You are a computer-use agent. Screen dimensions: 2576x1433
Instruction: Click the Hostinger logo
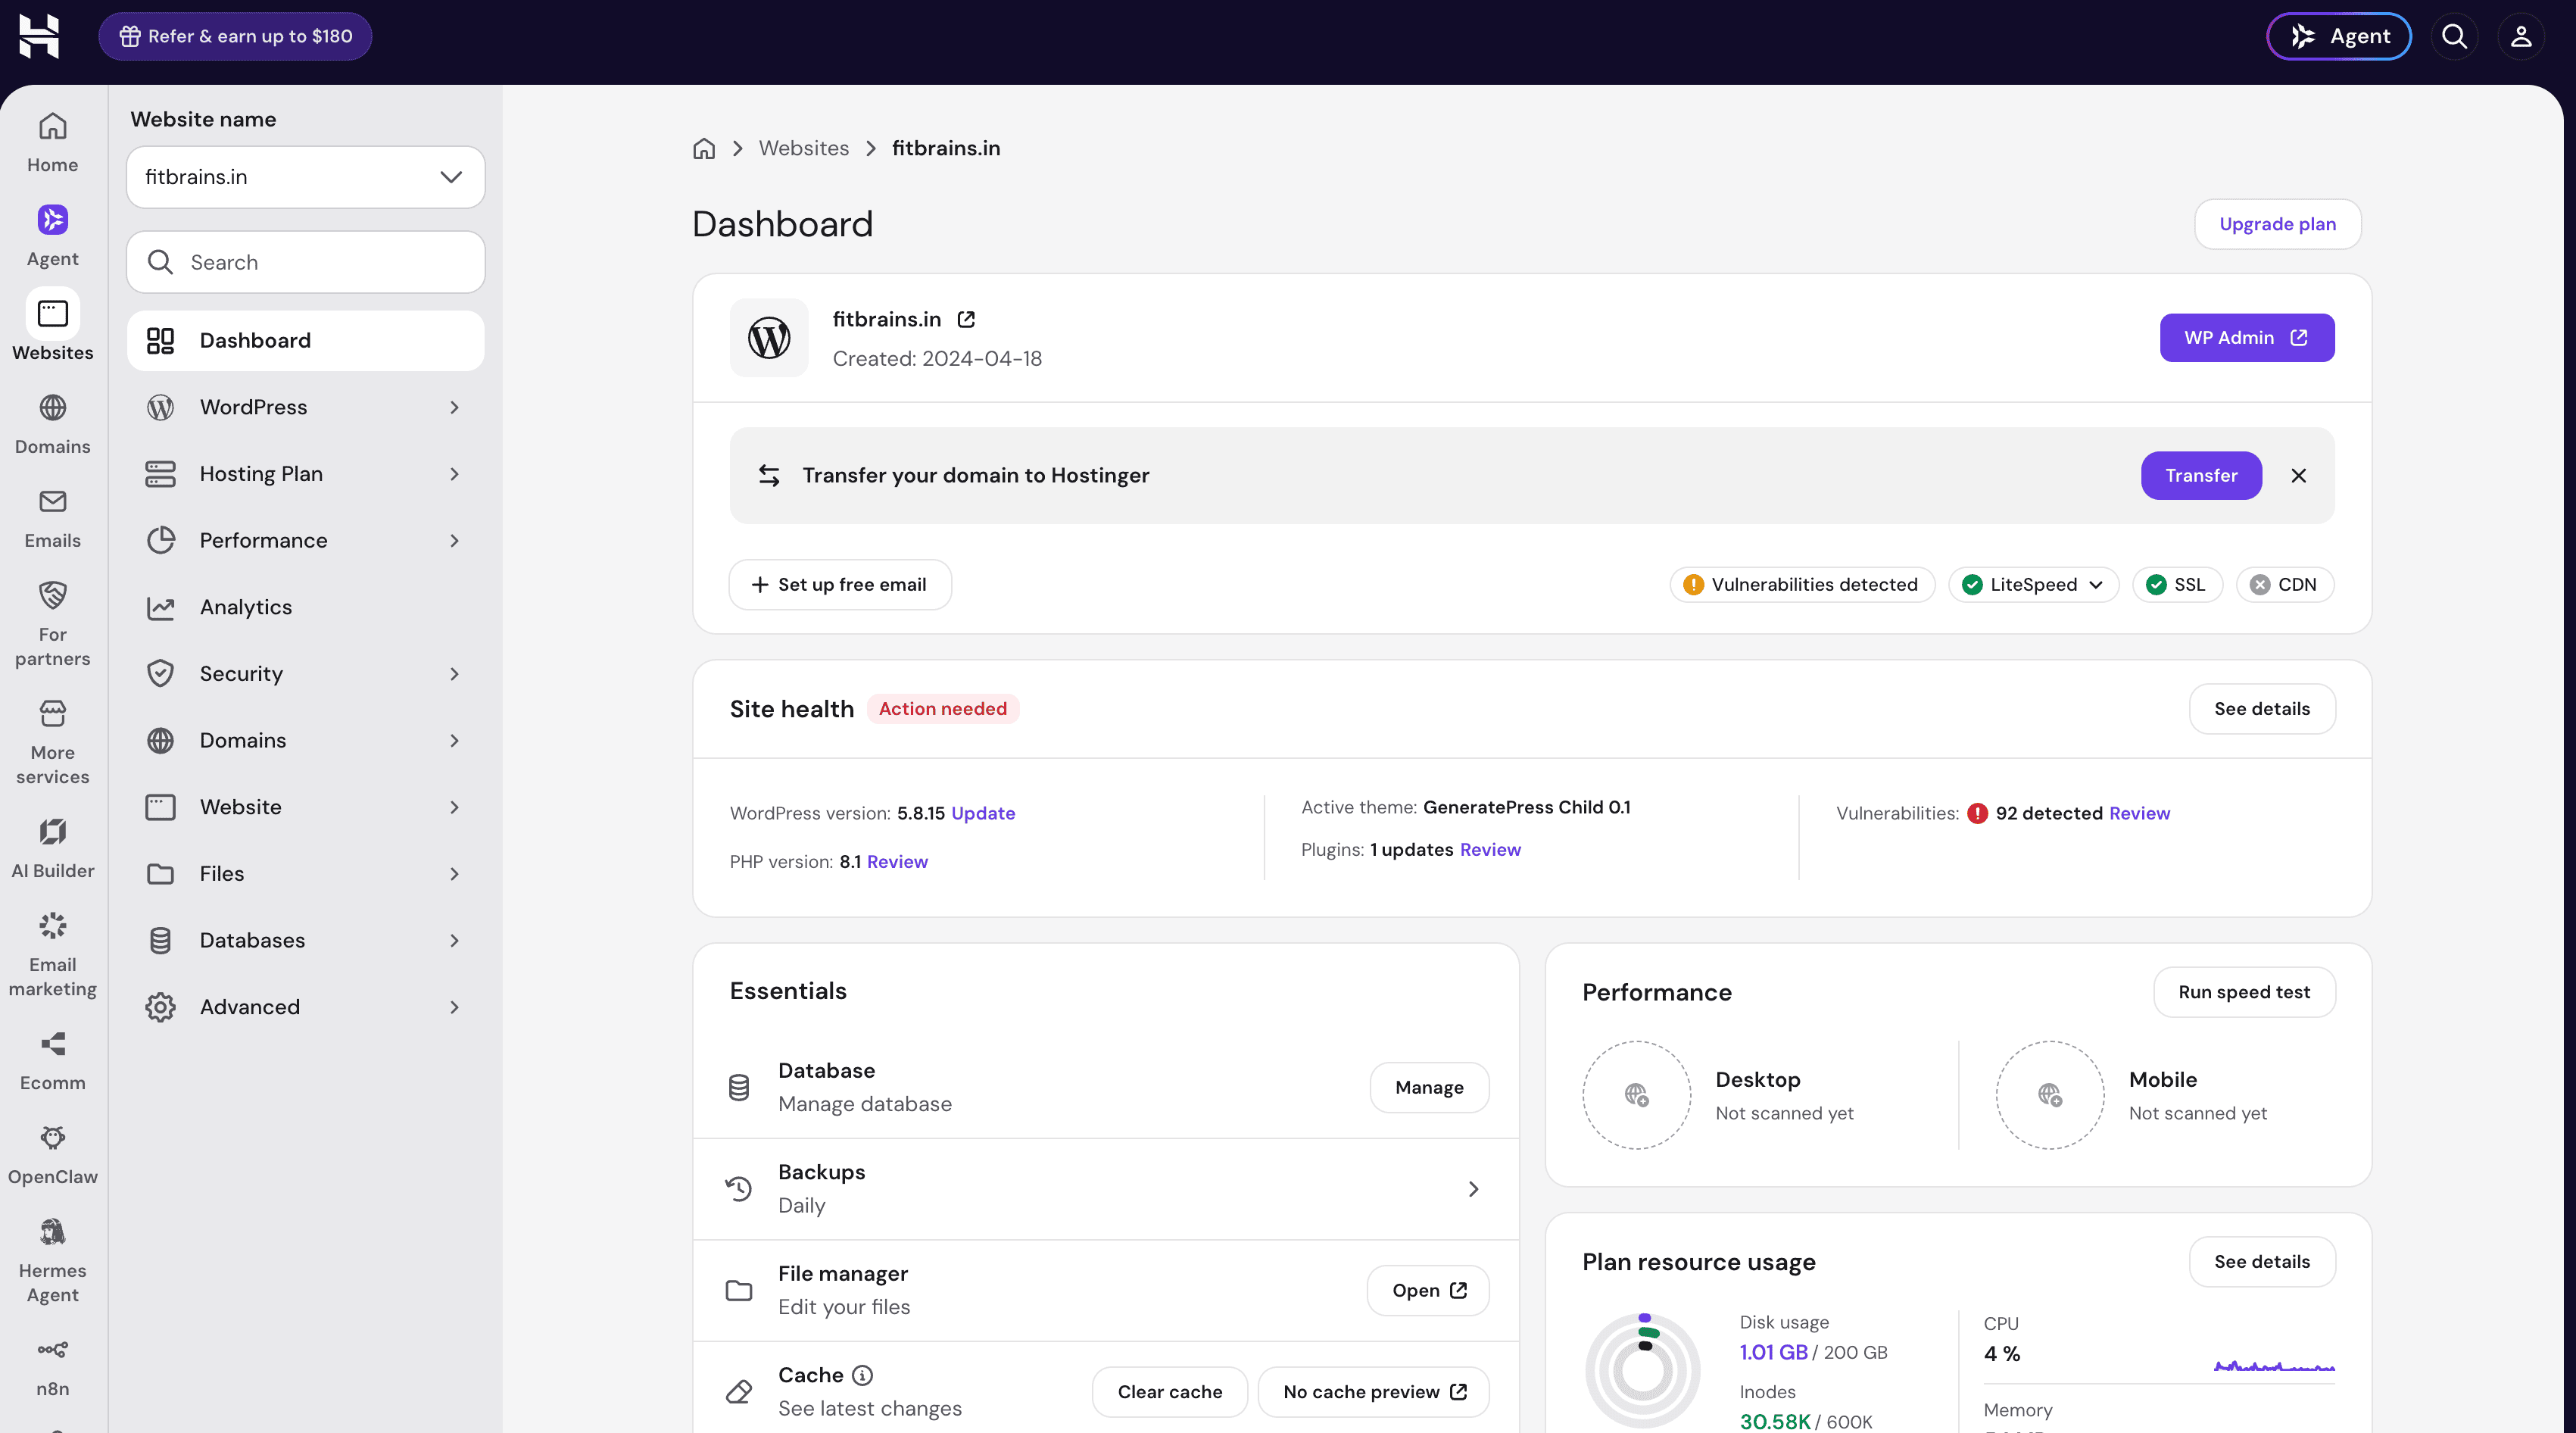39,36
